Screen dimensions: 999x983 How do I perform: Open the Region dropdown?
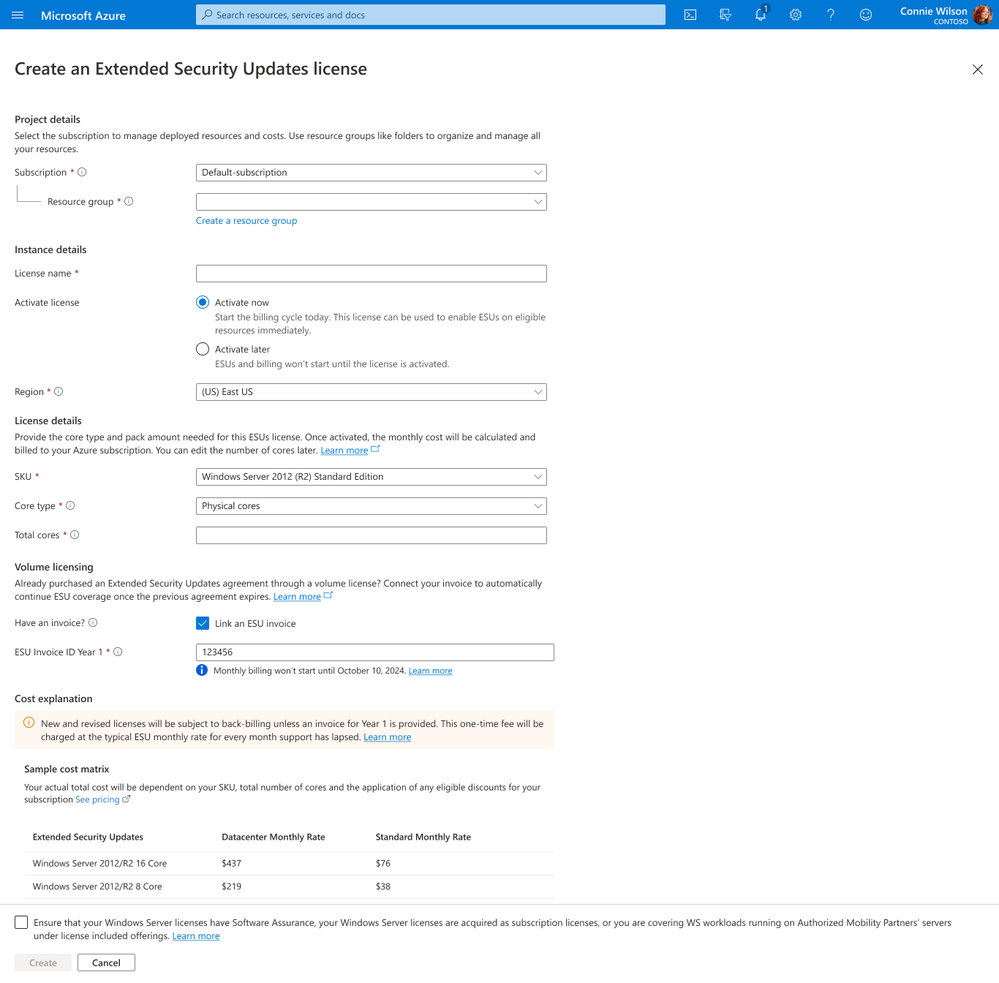pos(371,392)
